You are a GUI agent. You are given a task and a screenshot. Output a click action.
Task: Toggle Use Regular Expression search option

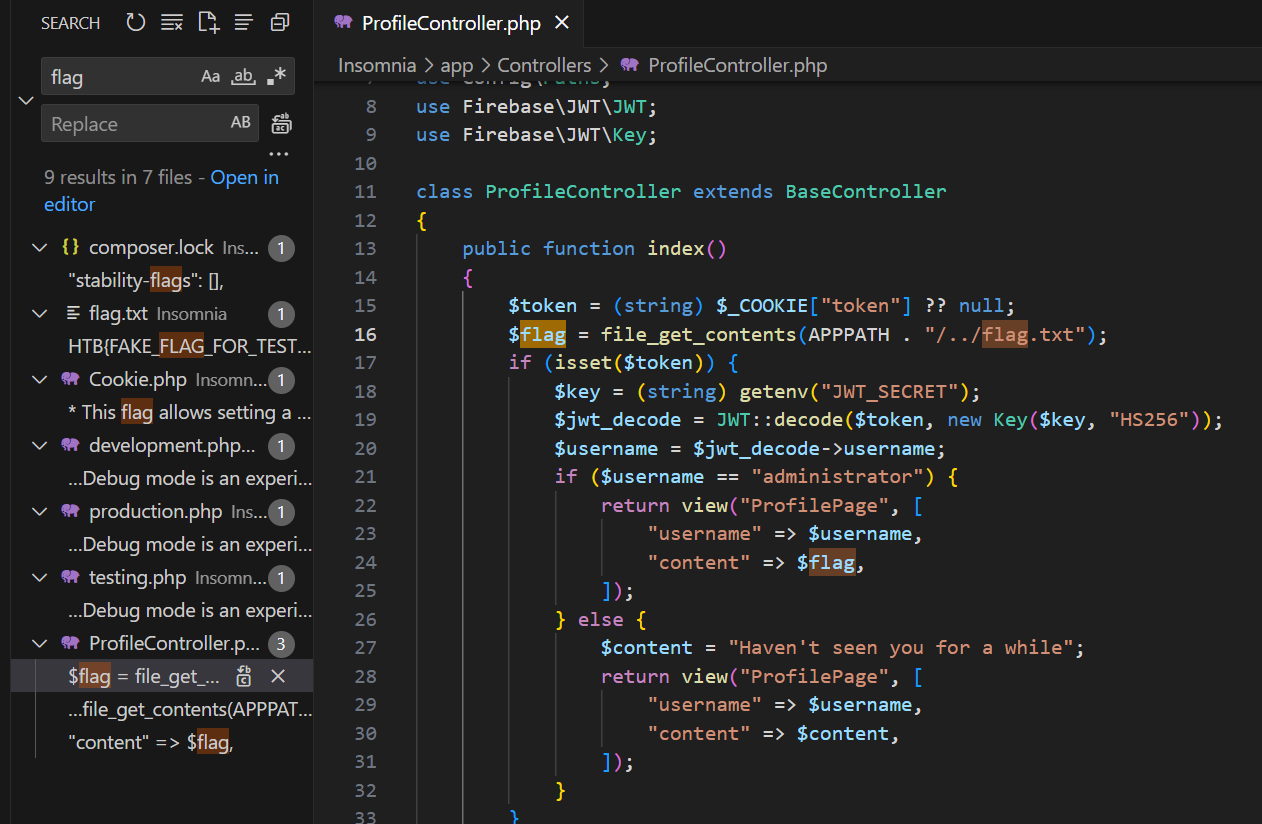[276, 77]
